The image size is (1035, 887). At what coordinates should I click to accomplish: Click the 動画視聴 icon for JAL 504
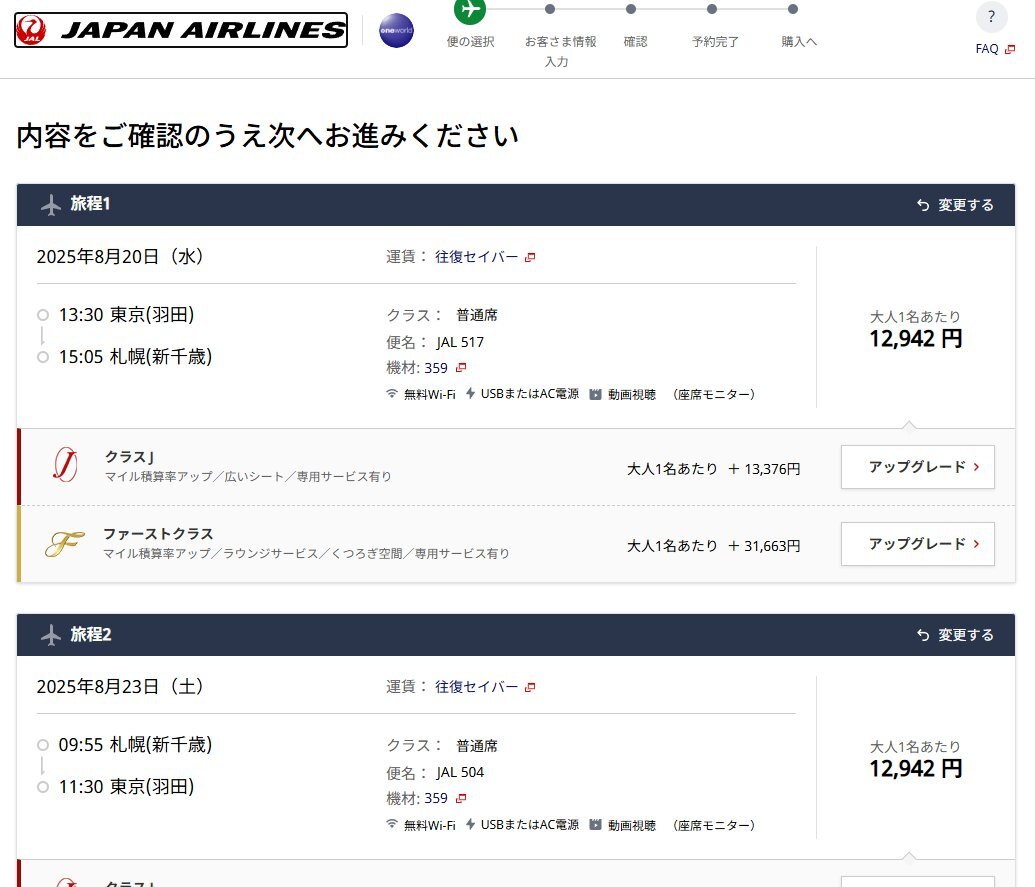pos(595,824)
